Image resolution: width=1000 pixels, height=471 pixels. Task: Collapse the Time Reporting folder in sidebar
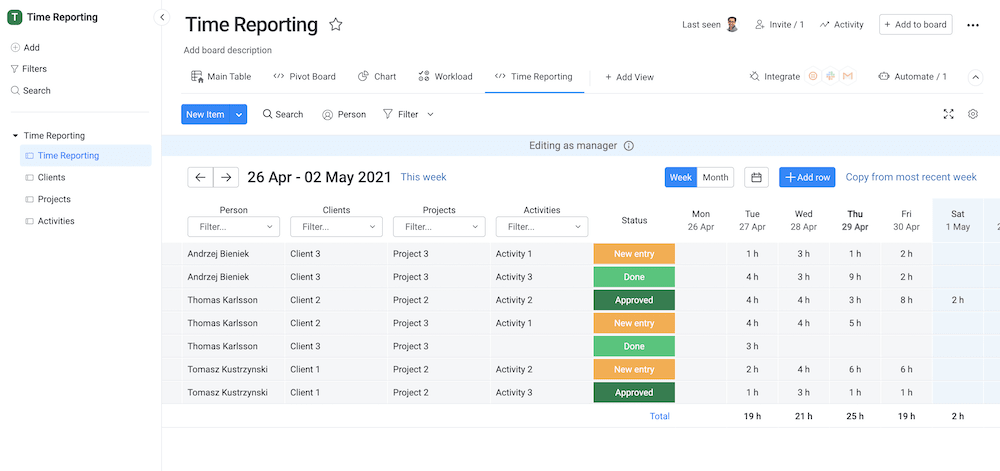point(15,136)
